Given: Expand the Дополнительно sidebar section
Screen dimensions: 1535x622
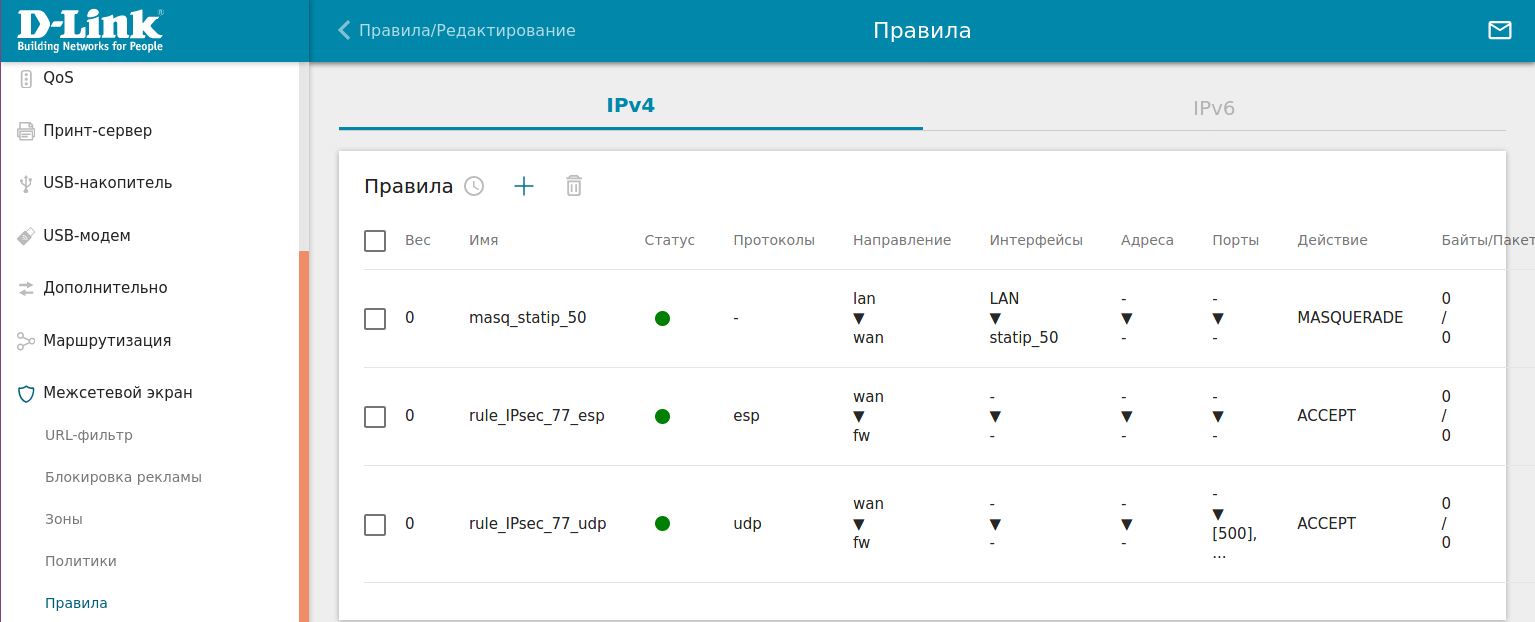Looking at the screenshot, I should point(105,288).
